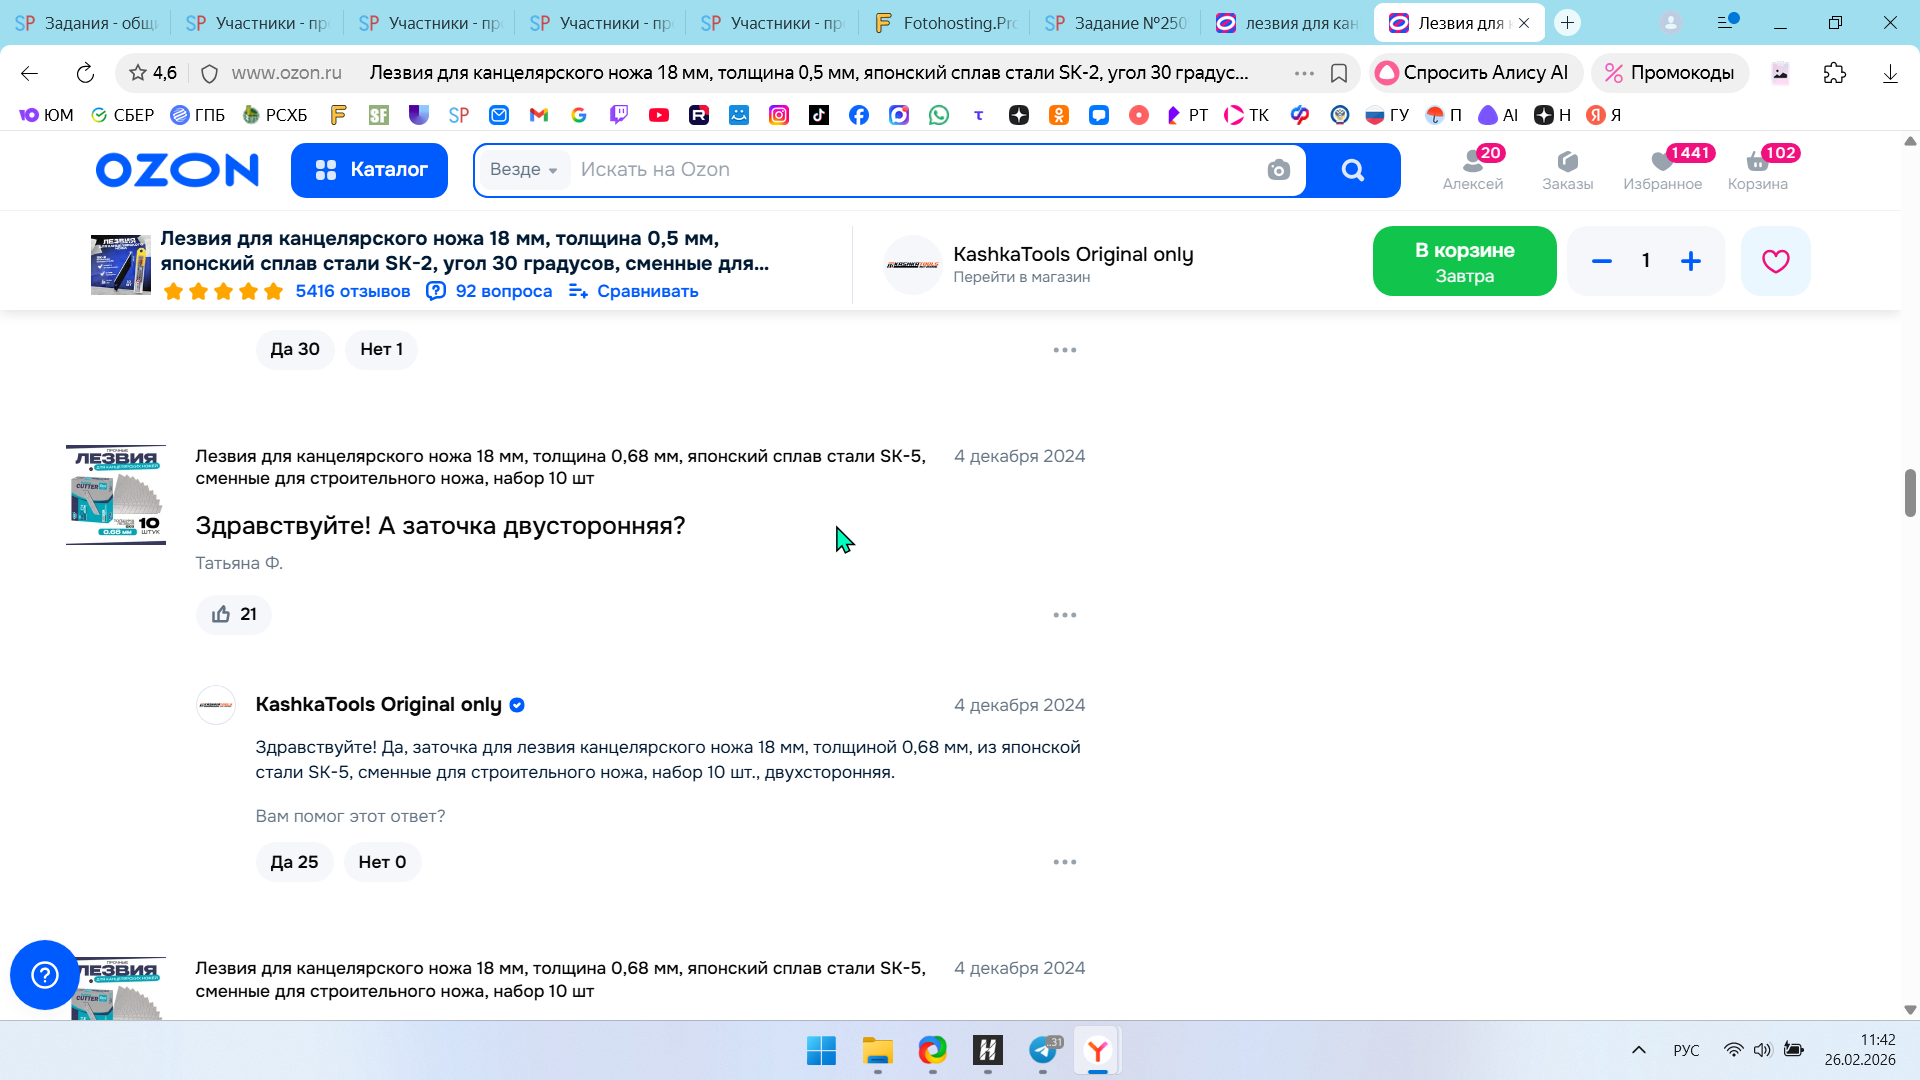Open the Каталог menu button

(369, 170)
